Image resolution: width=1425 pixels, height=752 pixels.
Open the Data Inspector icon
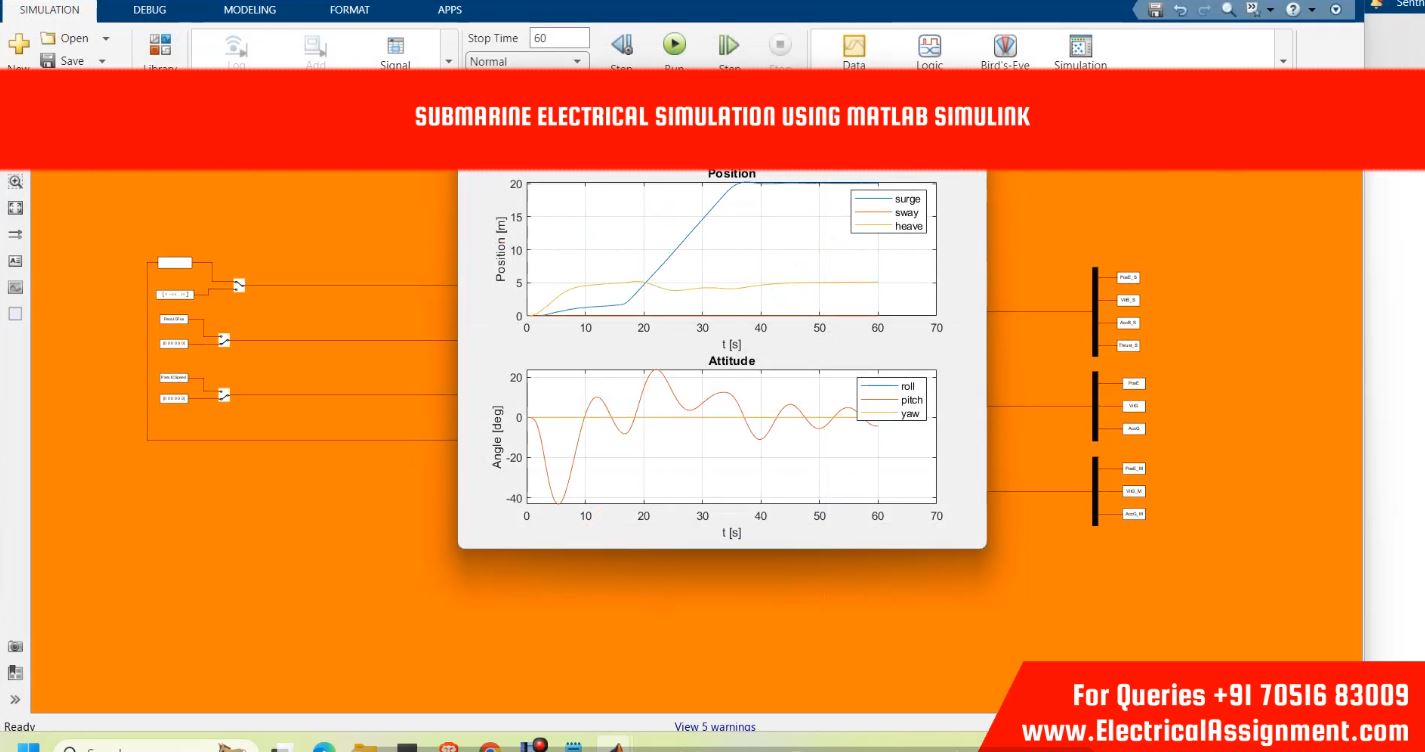pos(854,46)
